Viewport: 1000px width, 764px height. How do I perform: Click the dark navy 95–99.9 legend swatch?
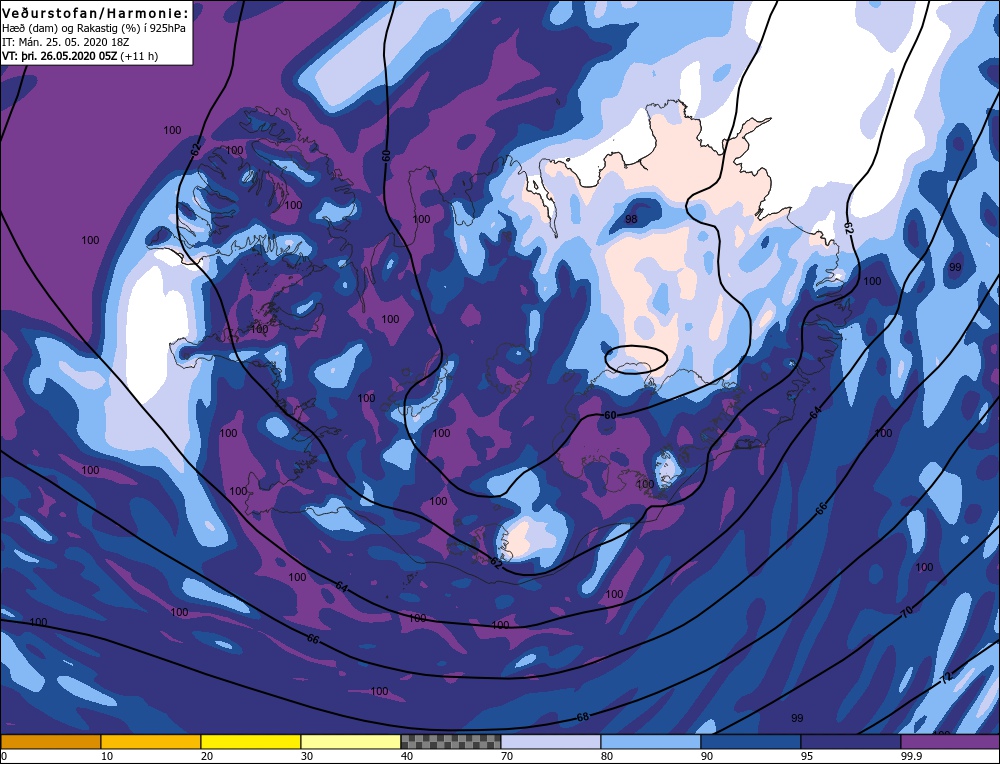click(851, 741)
